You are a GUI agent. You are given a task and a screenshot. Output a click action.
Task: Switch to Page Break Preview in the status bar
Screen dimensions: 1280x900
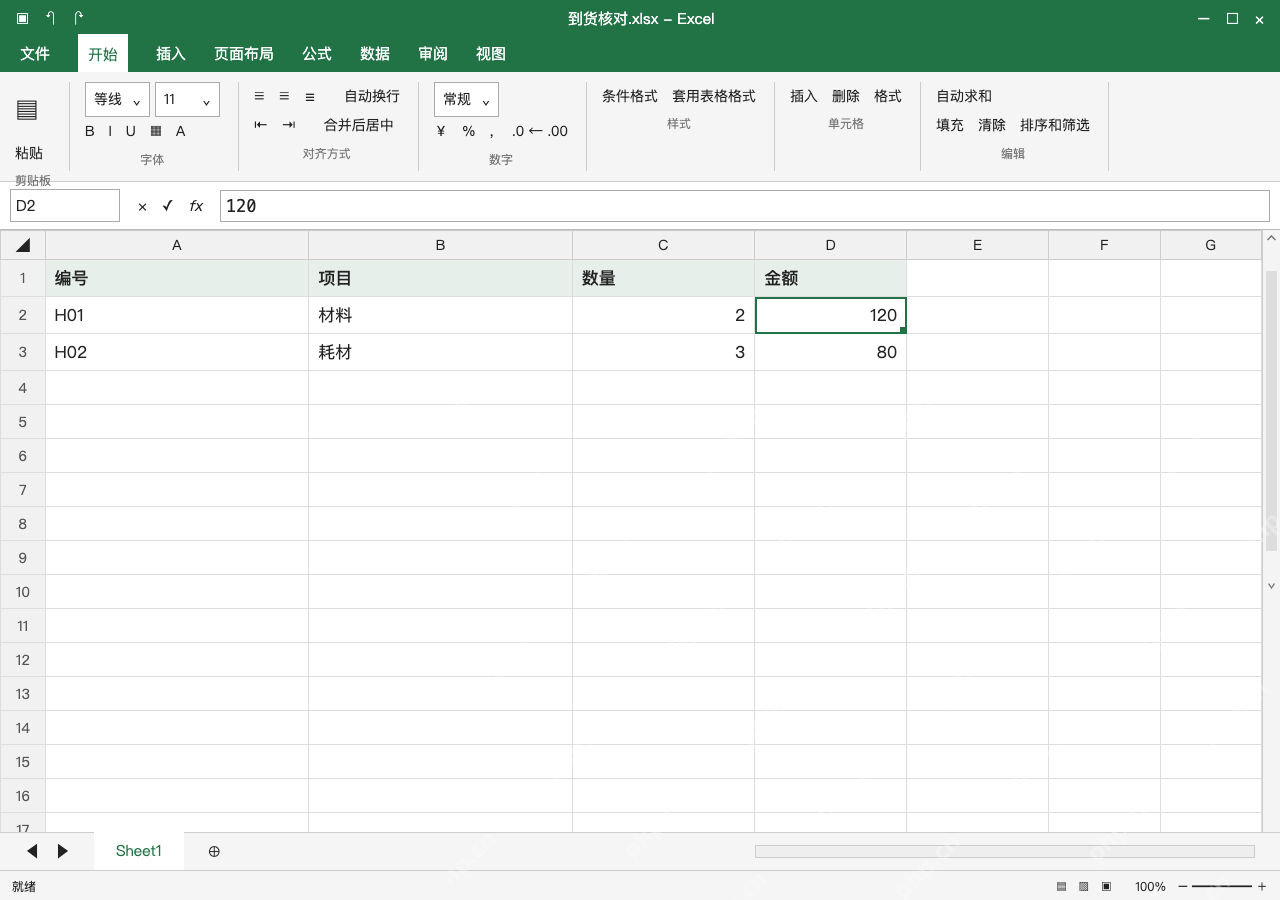(x=1106, y=886)
